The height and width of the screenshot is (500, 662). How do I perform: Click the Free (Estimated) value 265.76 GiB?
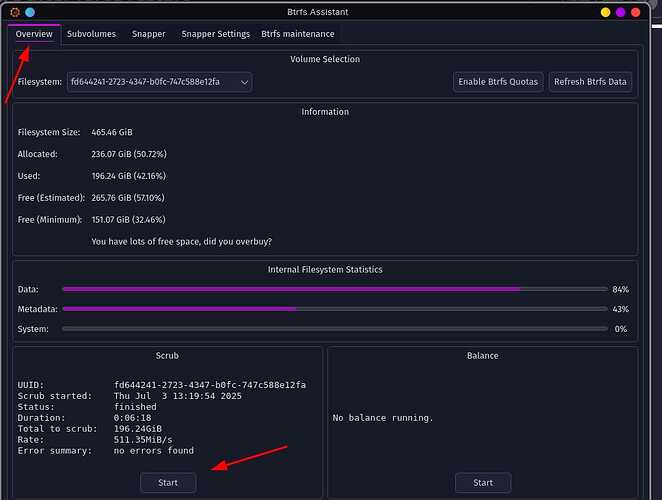[x=128, y=198]
